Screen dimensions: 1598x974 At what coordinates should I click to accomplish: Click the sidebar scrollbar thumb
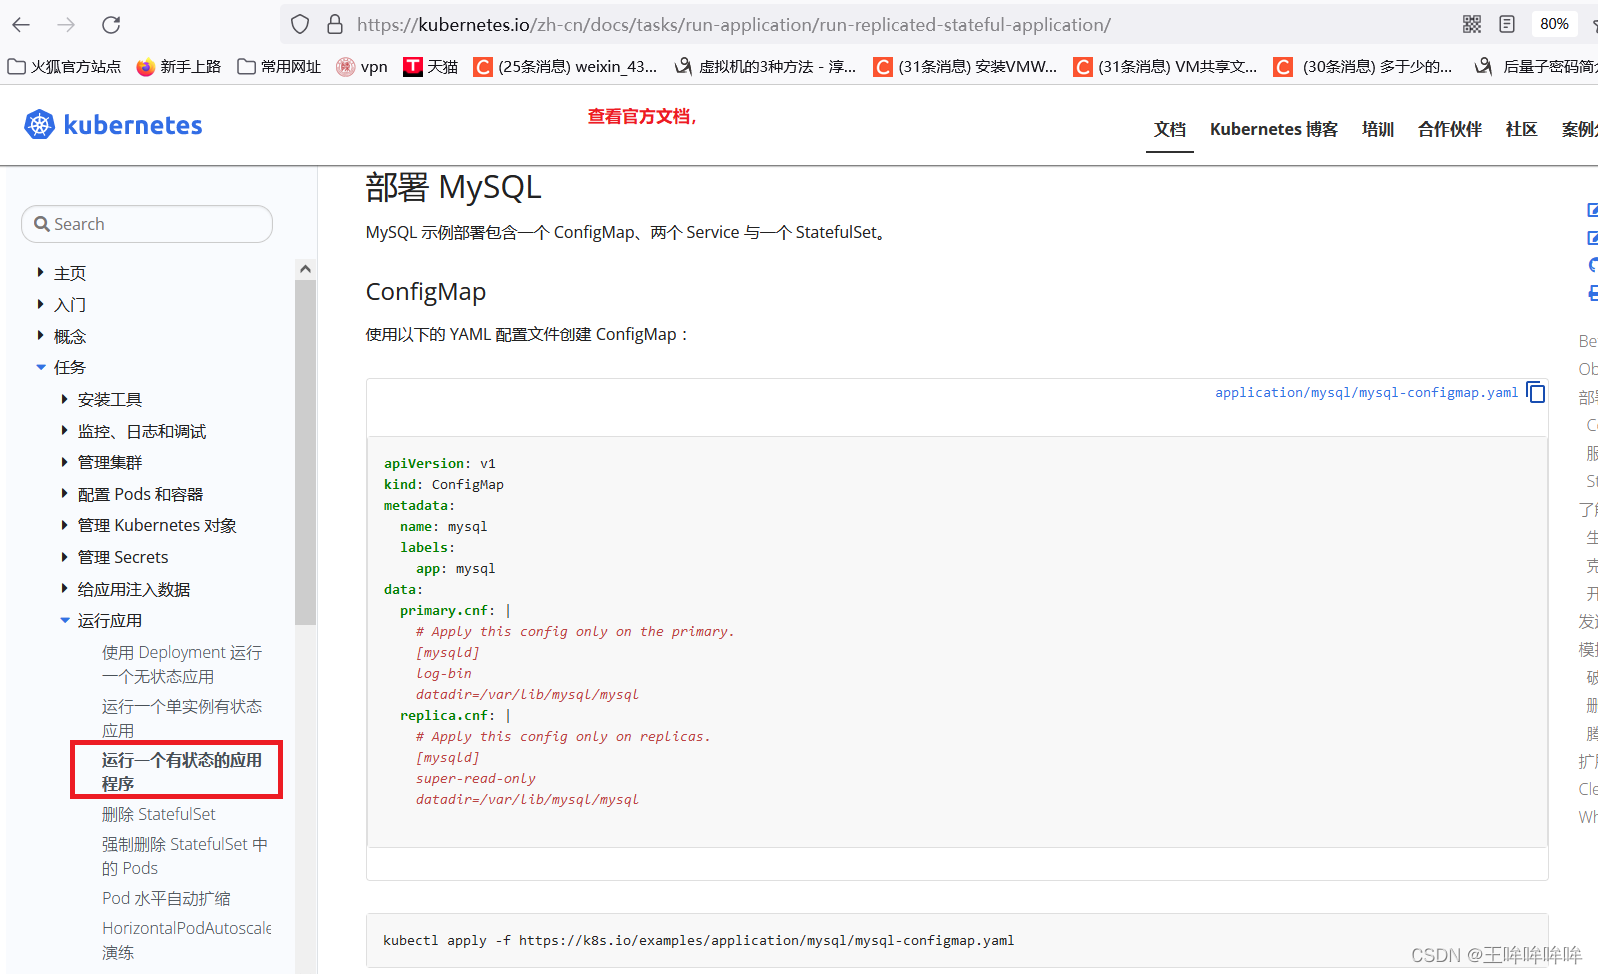pos(306,452)
